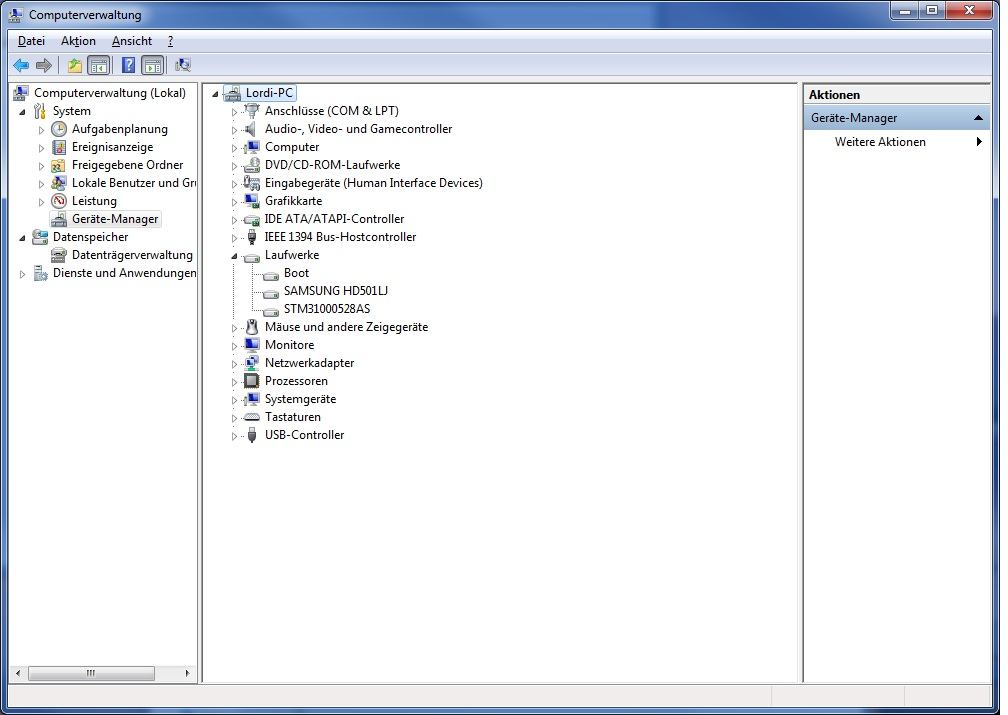Click the Scan for hardware changes icon
This screenshot has height=715, width=1008.
[183, 65]
